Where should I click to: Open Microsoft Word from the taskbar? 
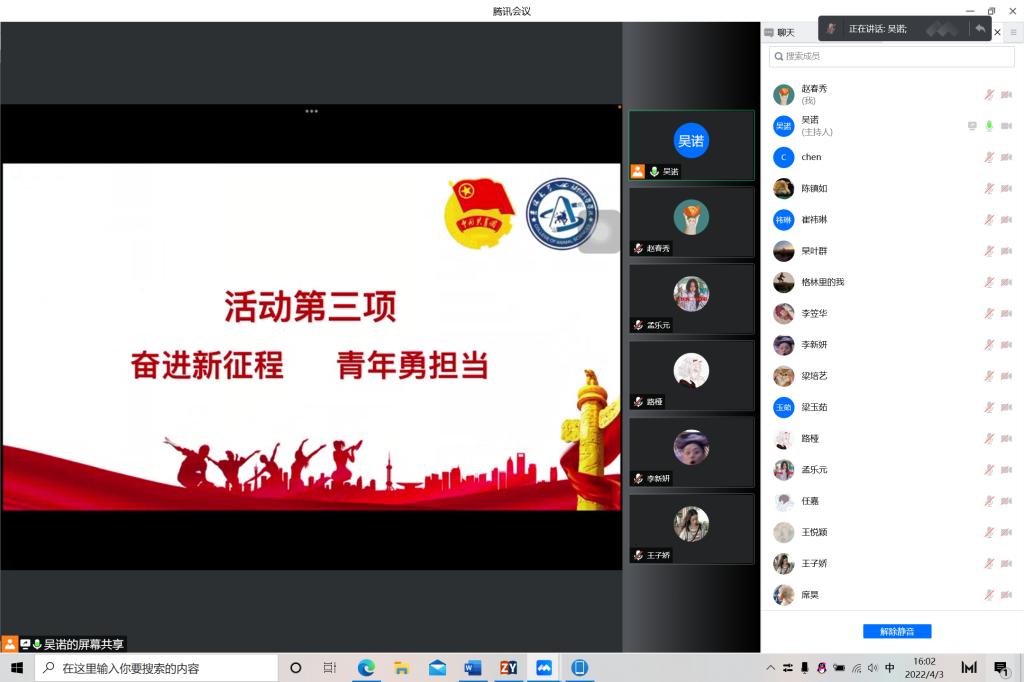(x=473, y=668)
